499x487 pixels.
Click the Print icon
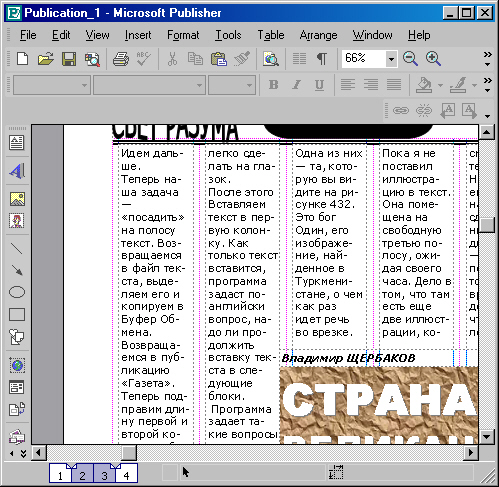121,59
